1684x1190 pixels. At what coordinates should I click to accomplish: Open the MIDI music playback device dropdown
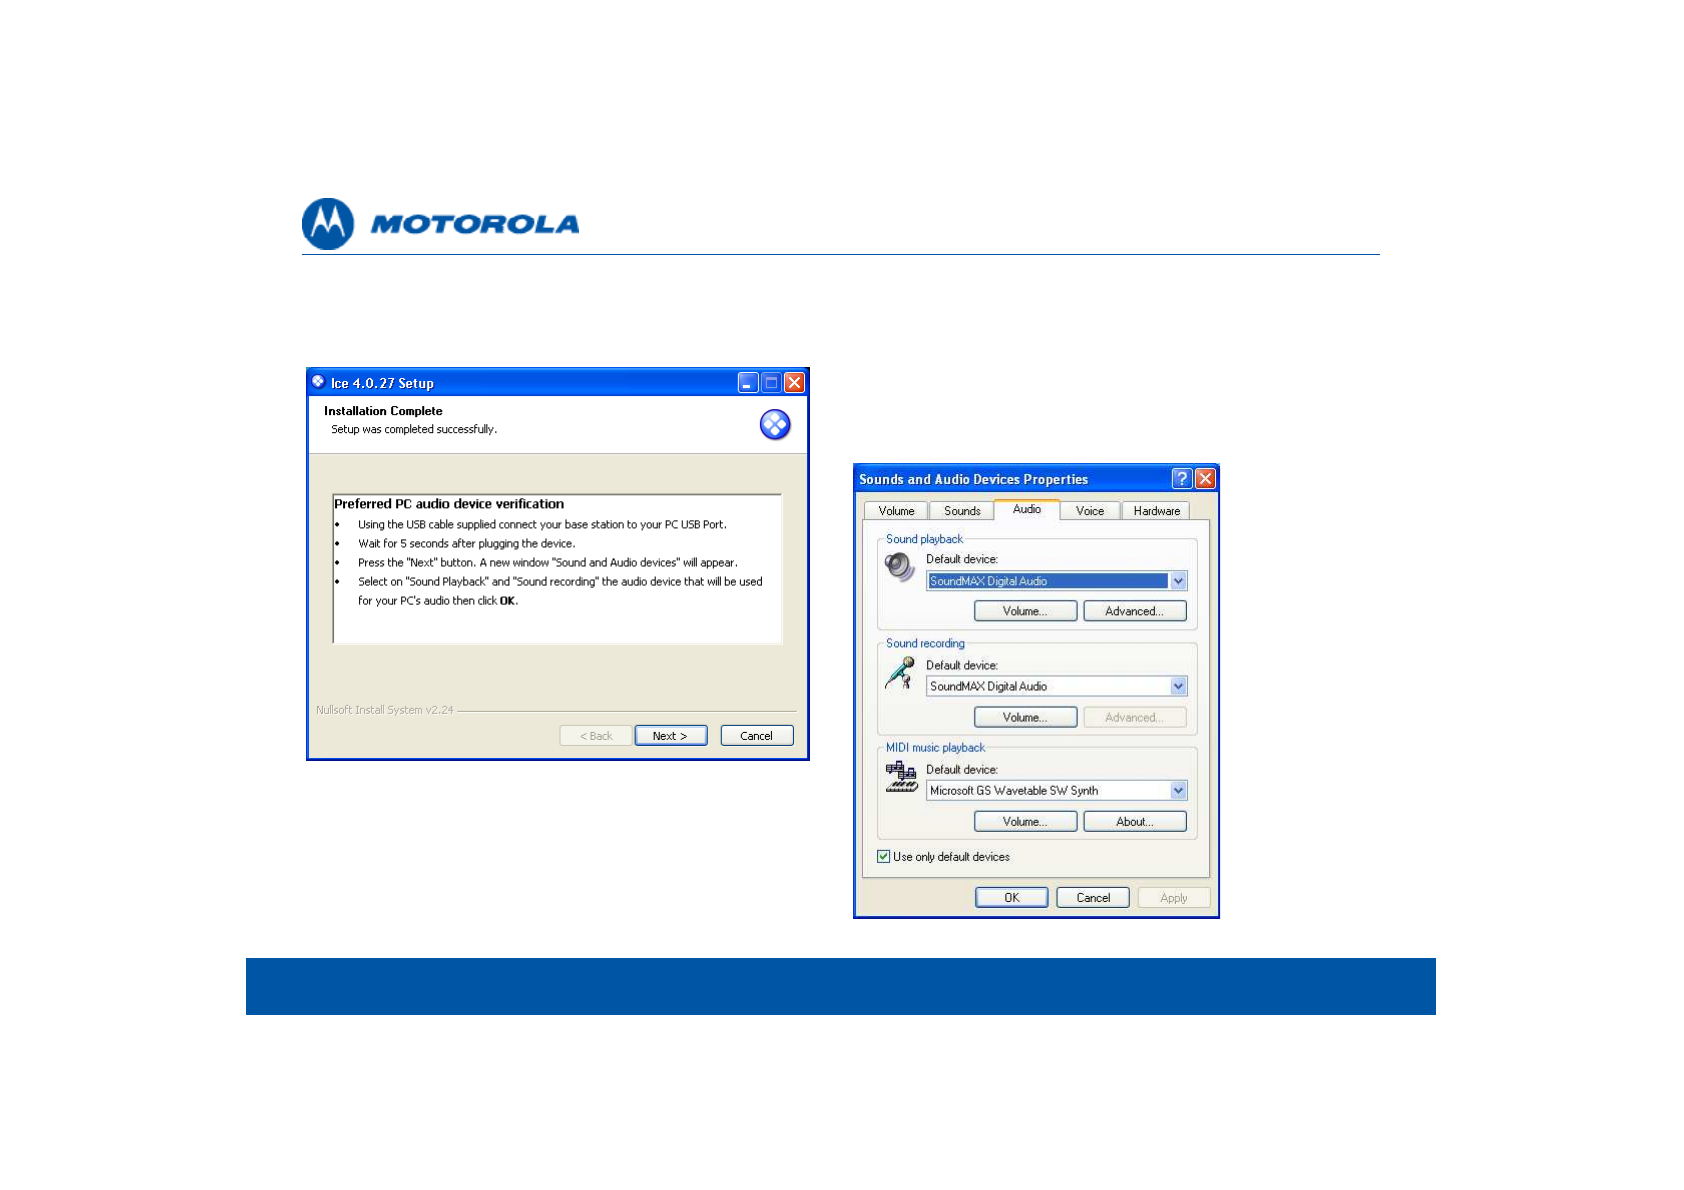pyautogui.click(x=1179, y=791)
